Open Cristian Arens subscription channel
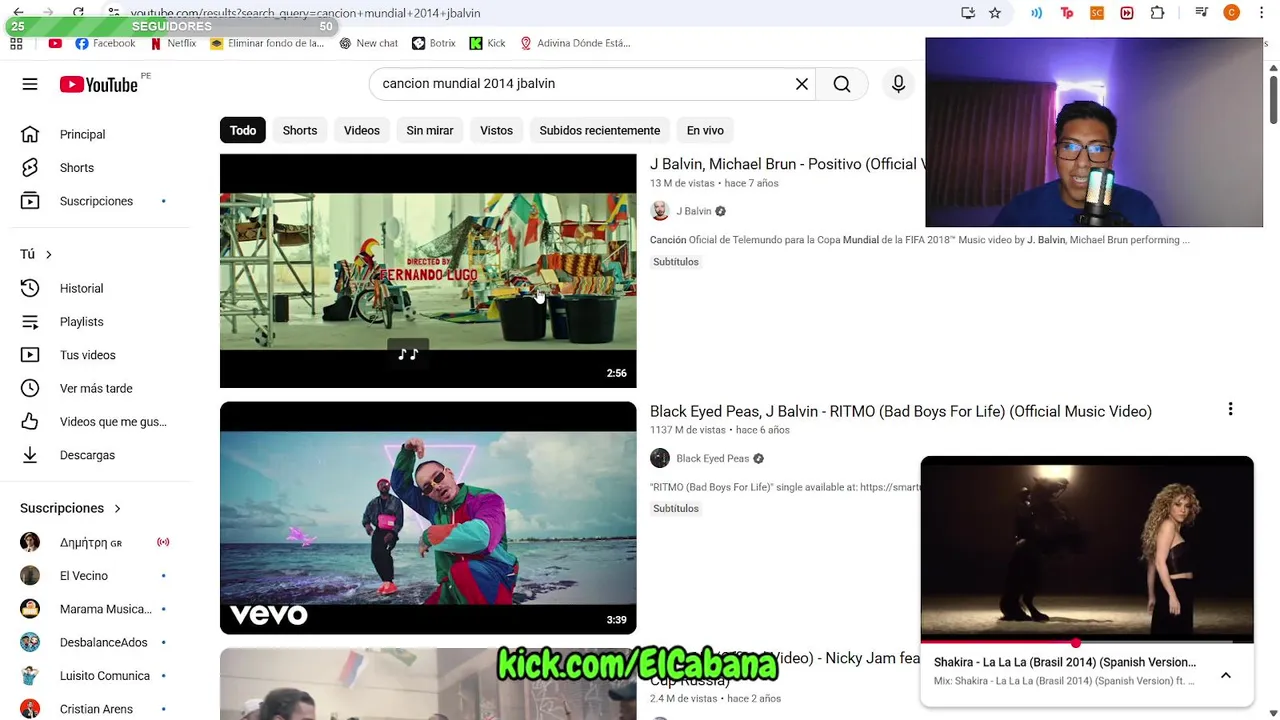Screen dimensions: 1280x720 [x=95, y=709]
